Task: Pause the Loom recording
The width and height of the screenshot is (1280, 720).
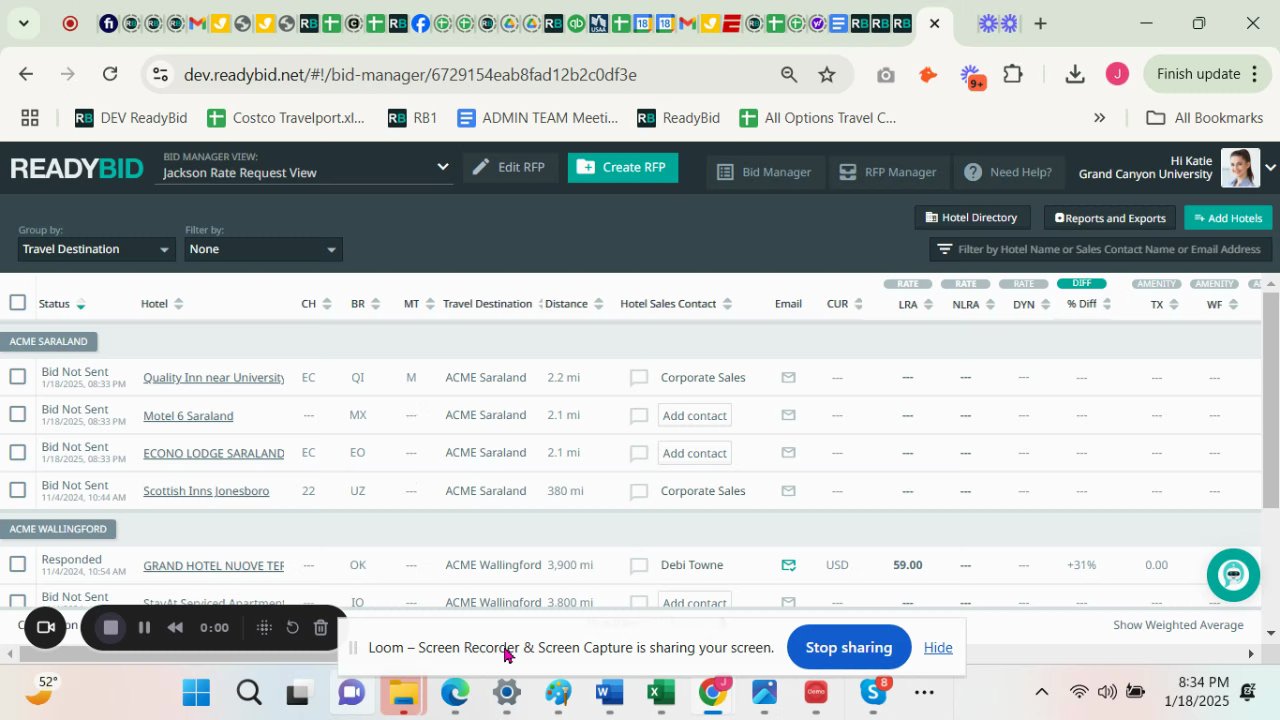Action: point(144,628)
